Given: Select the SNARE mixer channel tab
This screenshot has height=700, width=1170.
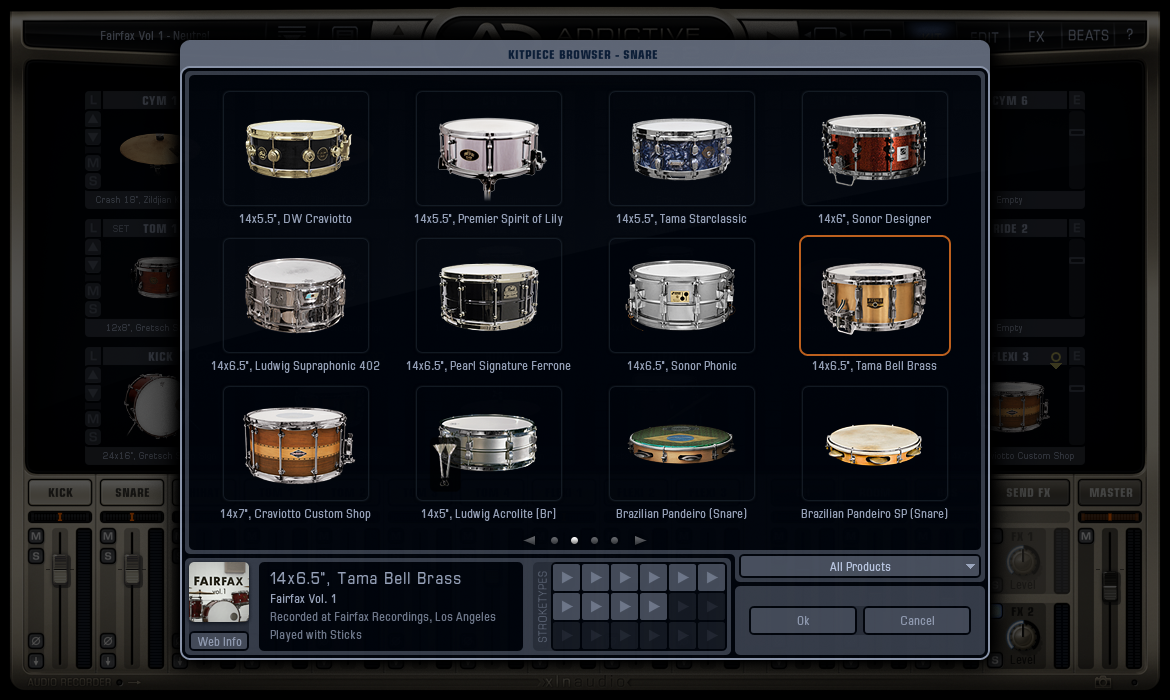Looking at the screenshot, I should click(x=132, y=493).
